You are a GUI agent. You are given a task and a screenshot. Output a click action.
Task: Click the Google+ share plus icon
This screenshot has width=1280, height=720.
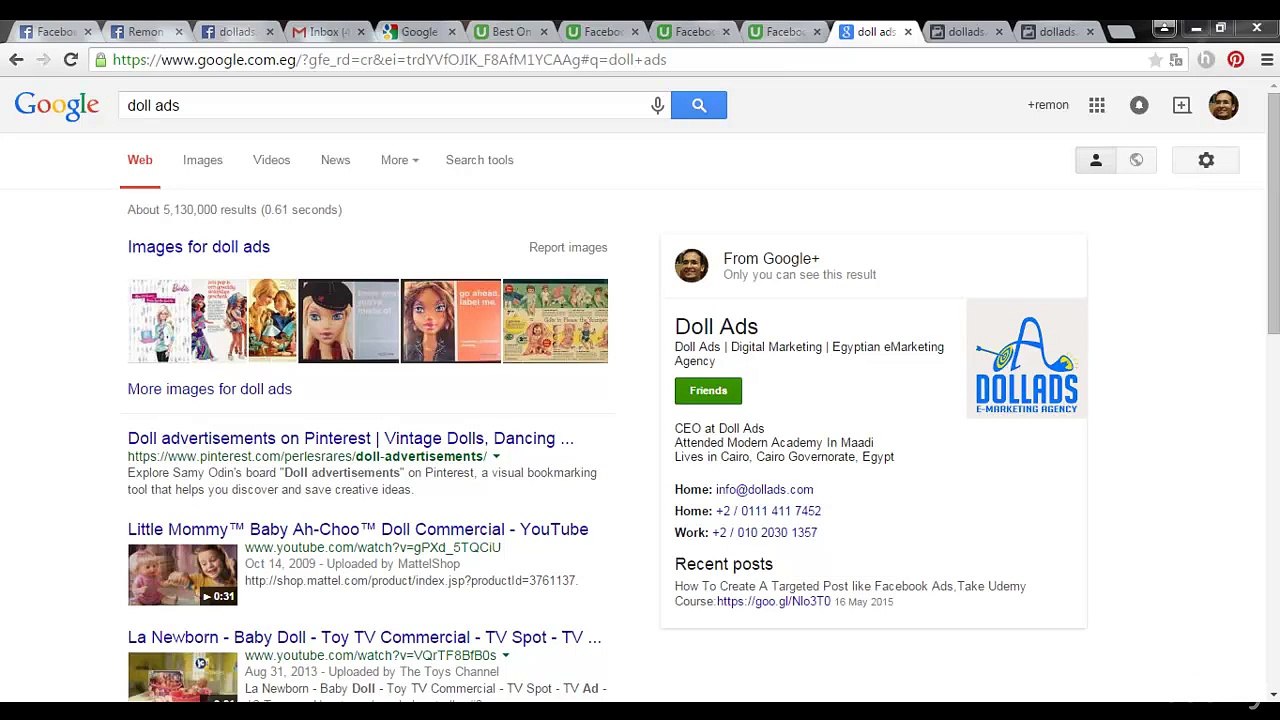click(1182, 105)
